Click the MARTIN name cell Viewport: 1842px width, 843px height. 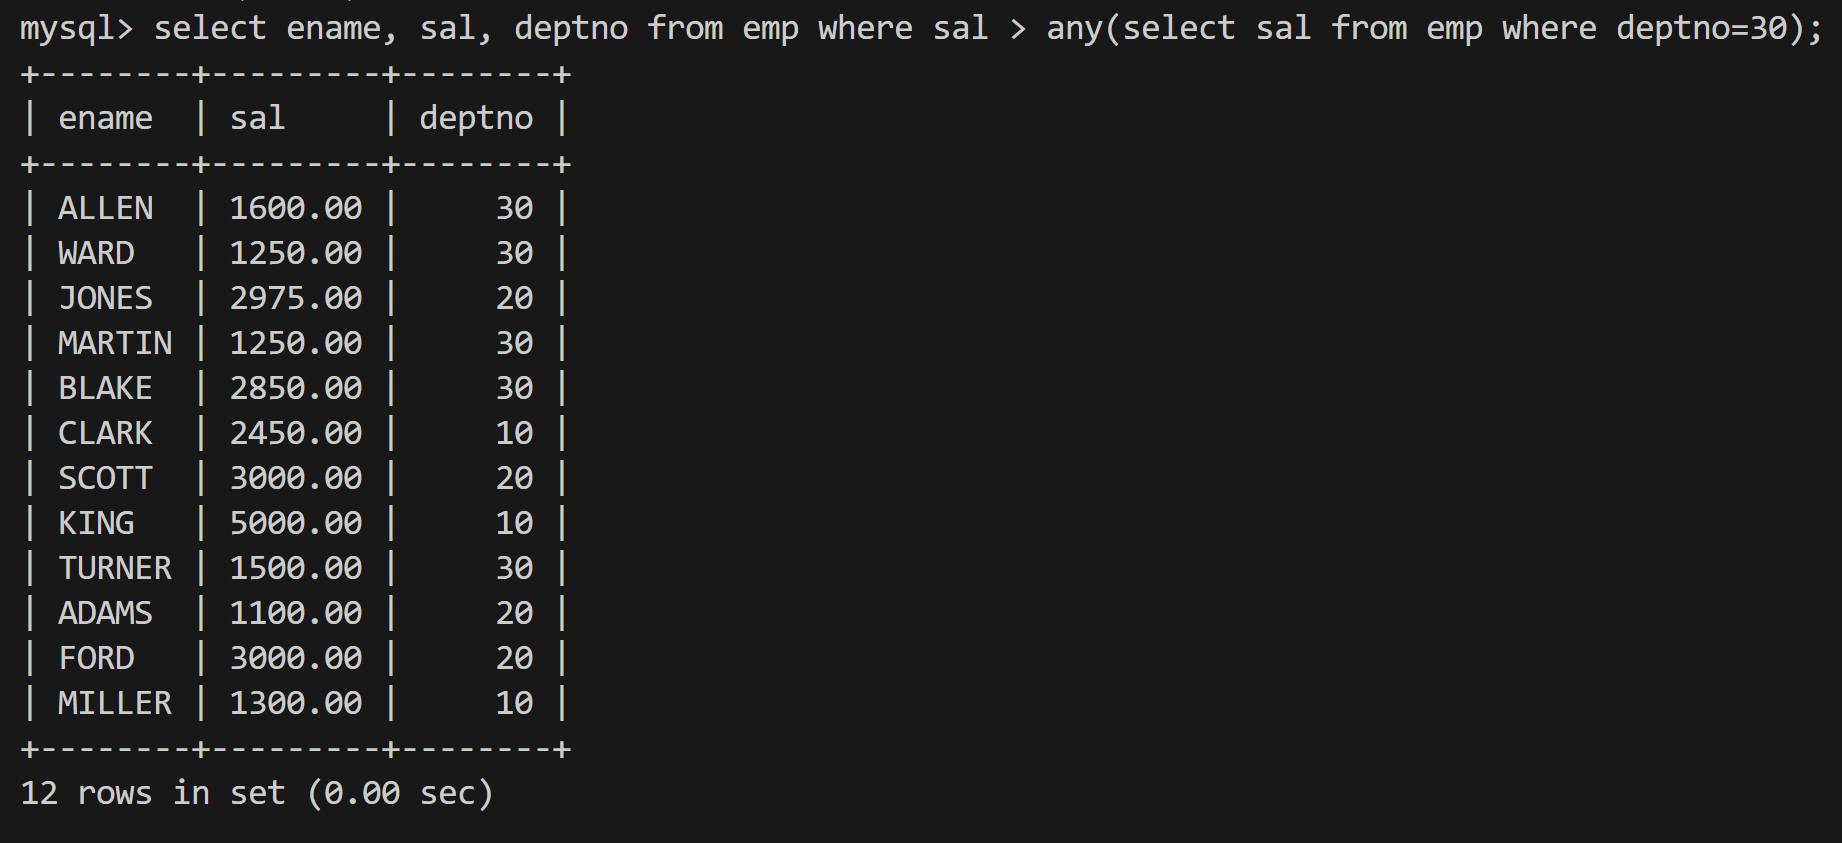pyautogui.click(x=115, y=343)
